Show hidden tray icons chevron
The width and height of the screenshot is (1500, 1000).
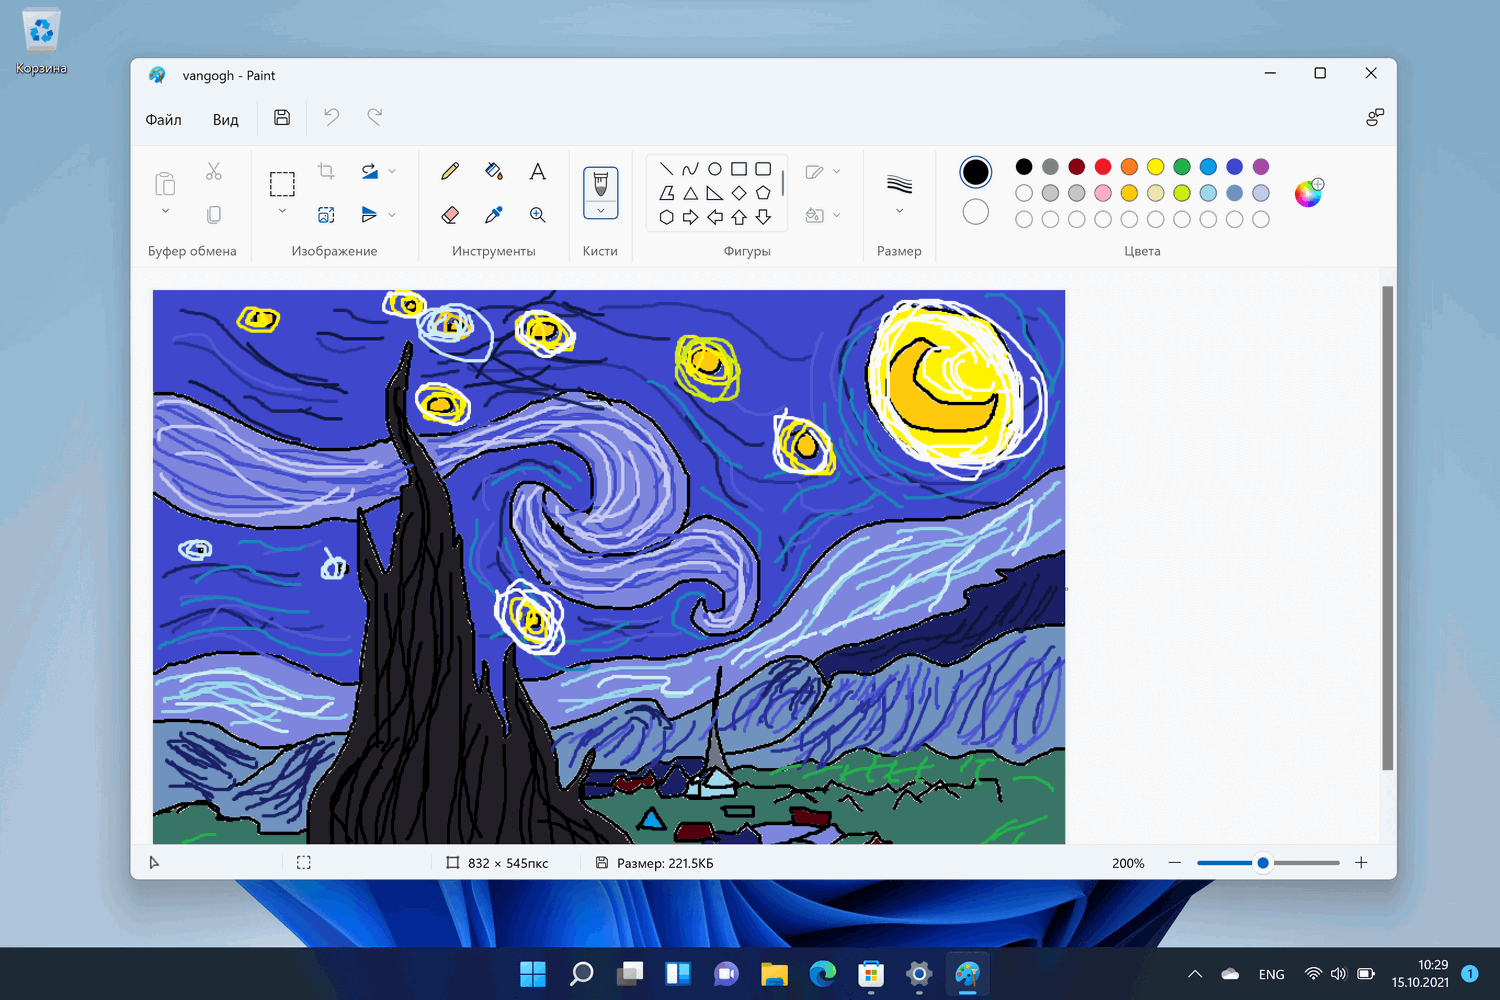1195,974
